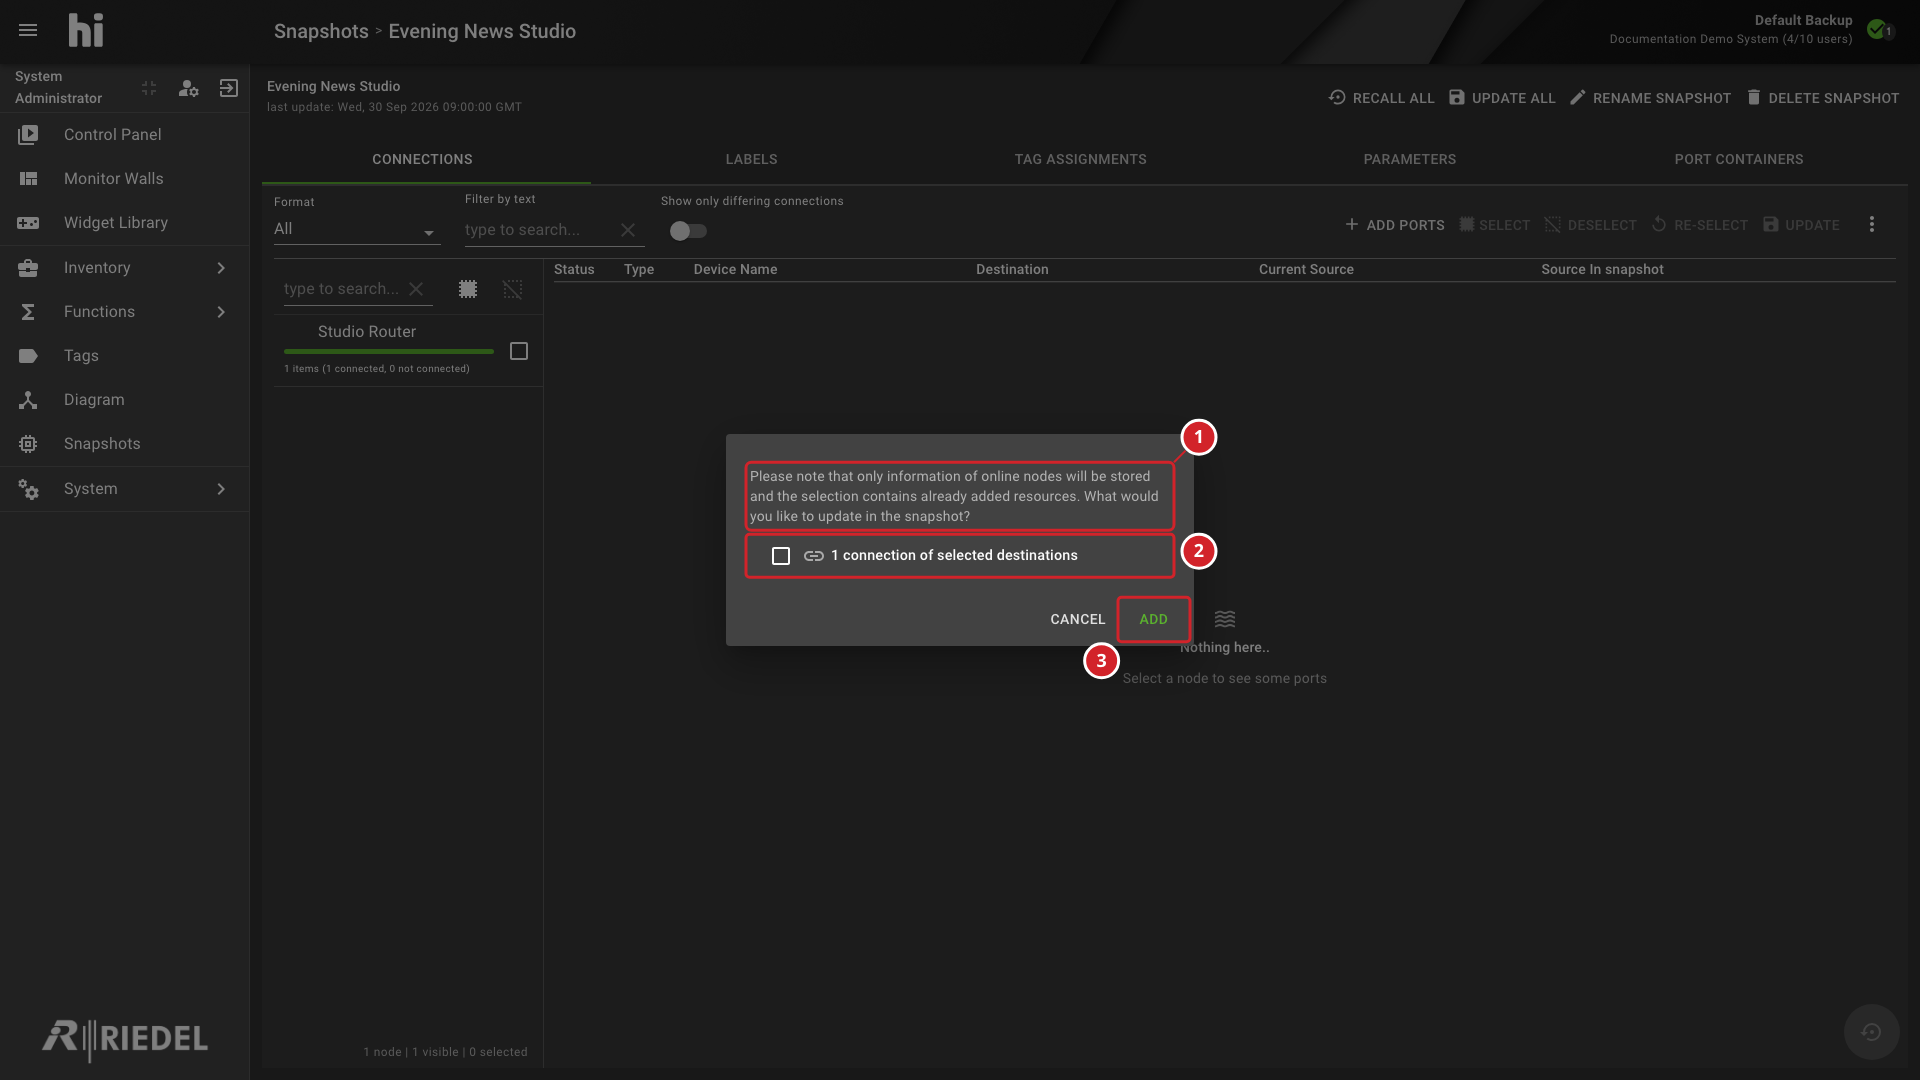Collapse sidebar with the compress arrows icon

[x=149, y=88]
